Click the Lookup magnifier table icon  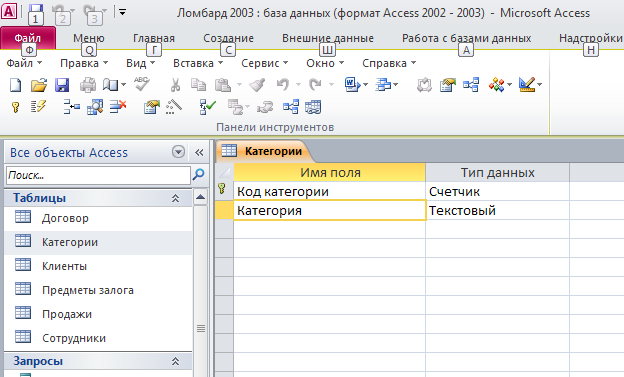pyautogui.click(x=95, y=107)
